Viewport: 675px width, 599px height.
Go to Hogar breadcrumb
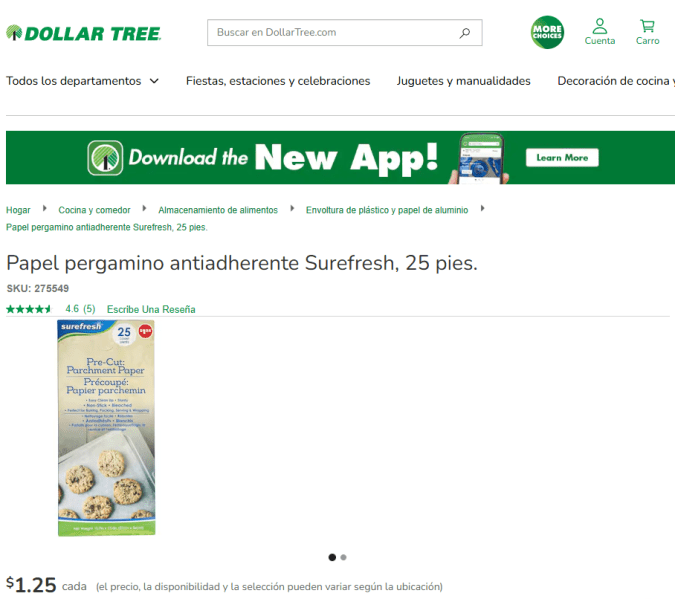(18, 210)
